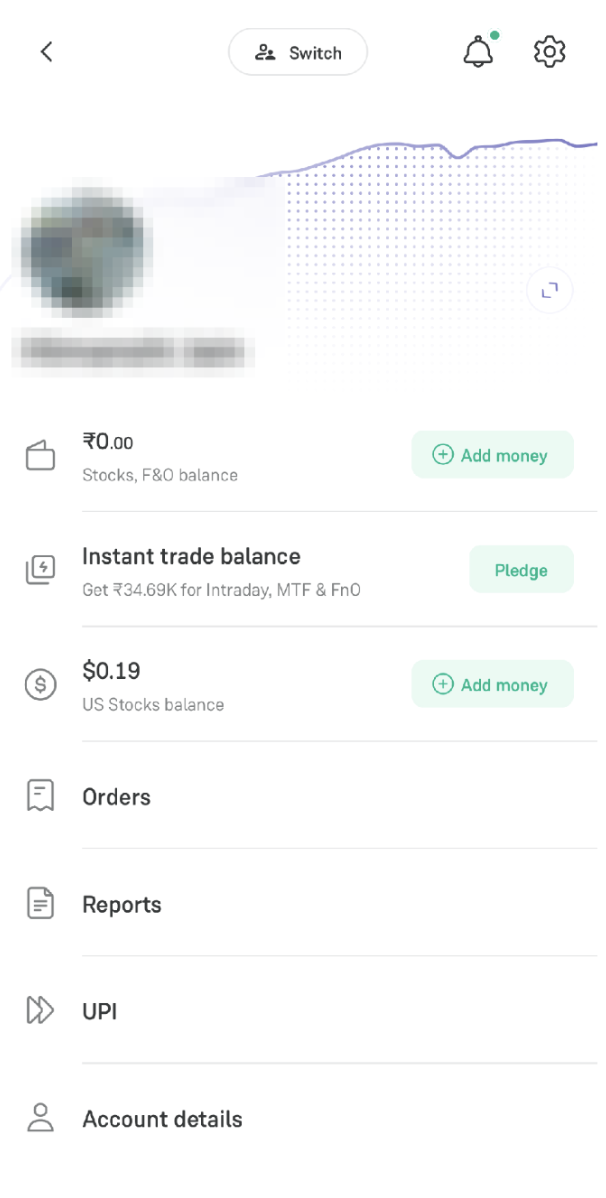The width and height of the screenshot is (606, 1198).
Task: Tap the blurred profile picture
Action: [83, 248]
